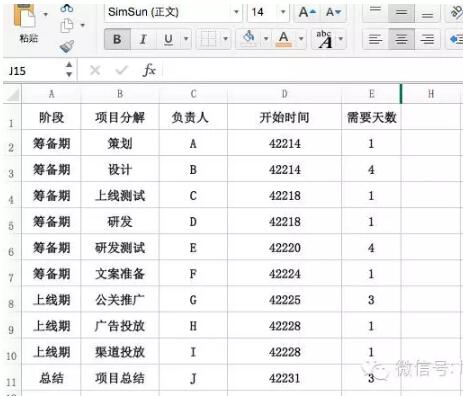463x398 pixels.
Task: Set vertical alignment to bottom
Action: point(427,13)
